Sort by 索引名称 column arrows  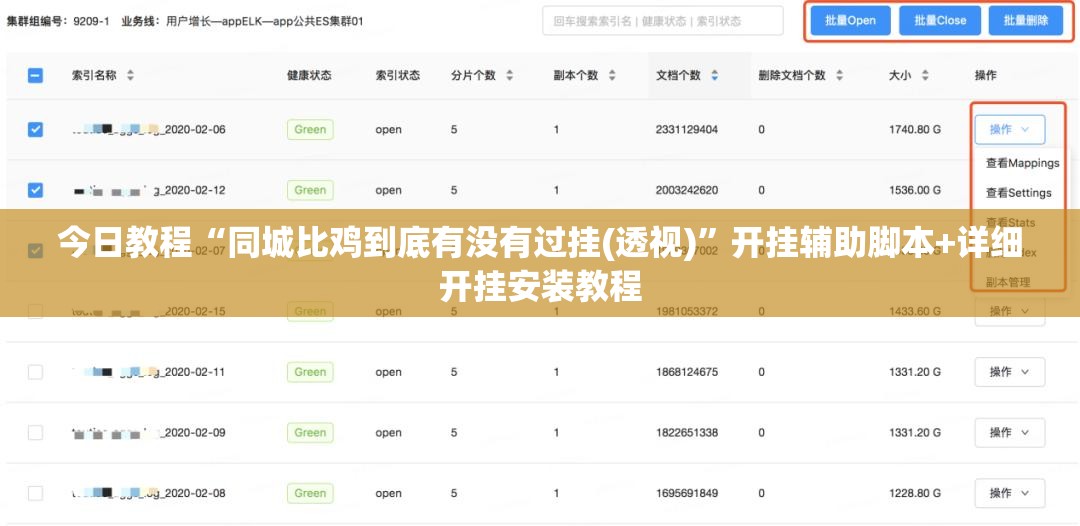[130, 76]
